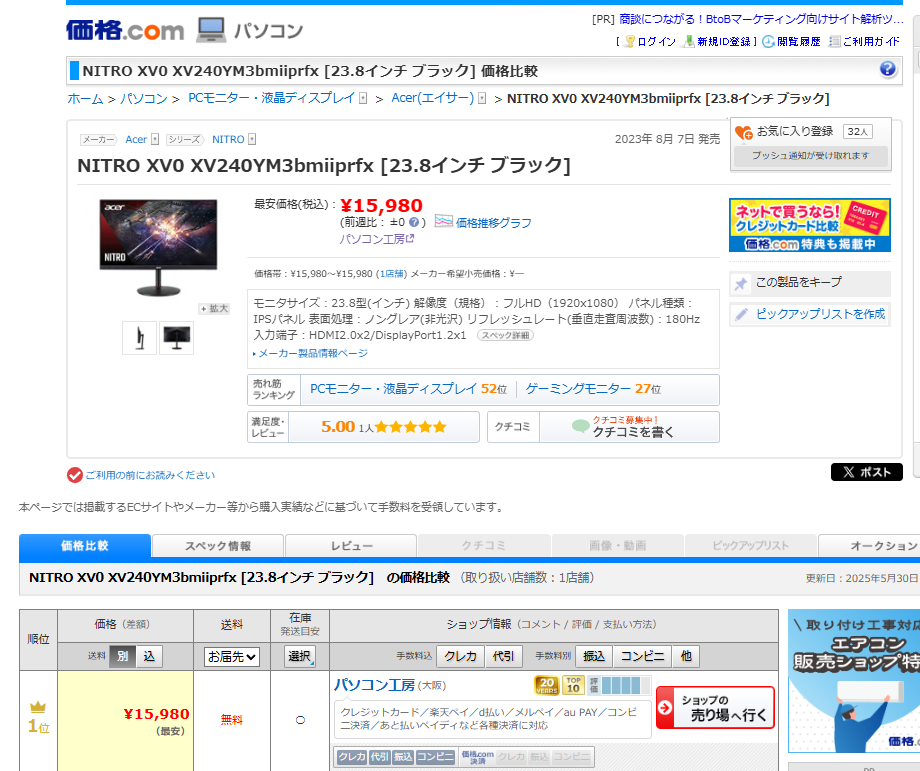Screen dimensions: 920x771
Task: Toggle shipping 別 option
Action: coord(122,657)
